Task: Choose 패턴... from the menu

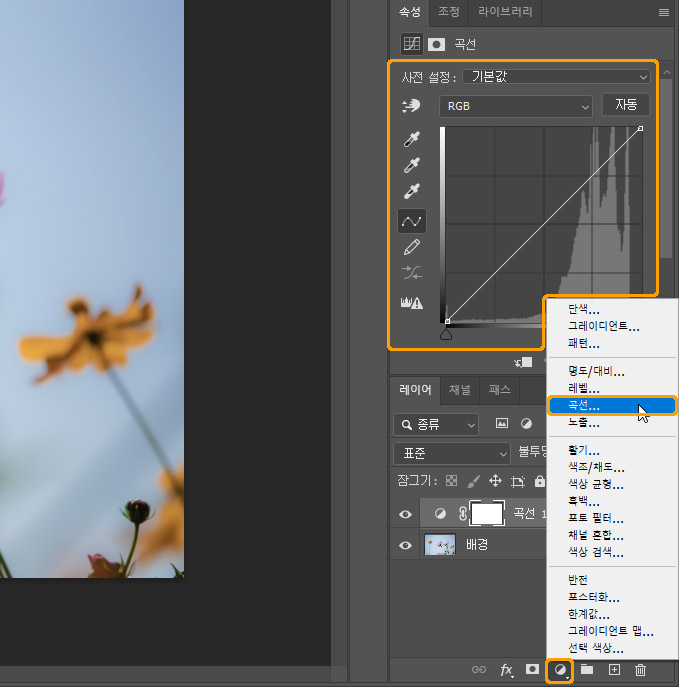Action: click(612, 344)
